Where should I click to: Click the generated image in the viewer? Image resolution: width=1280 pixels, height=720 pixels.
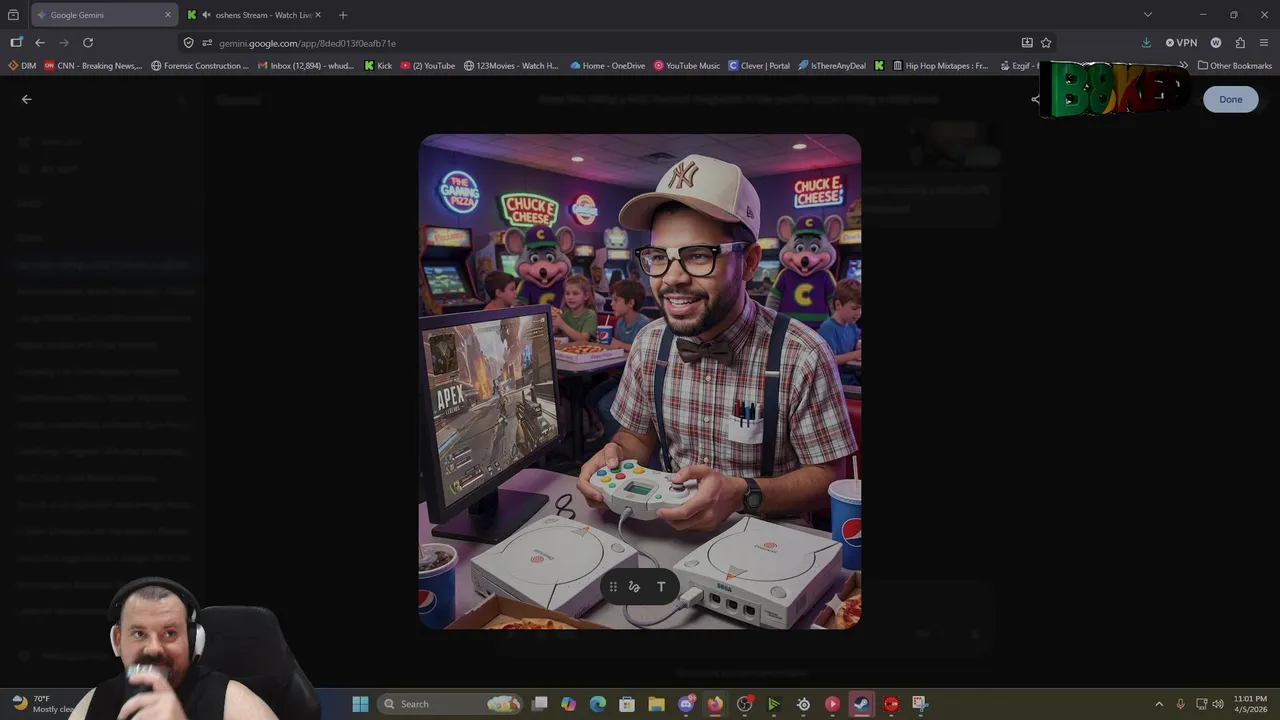click(x=639, y=381)
